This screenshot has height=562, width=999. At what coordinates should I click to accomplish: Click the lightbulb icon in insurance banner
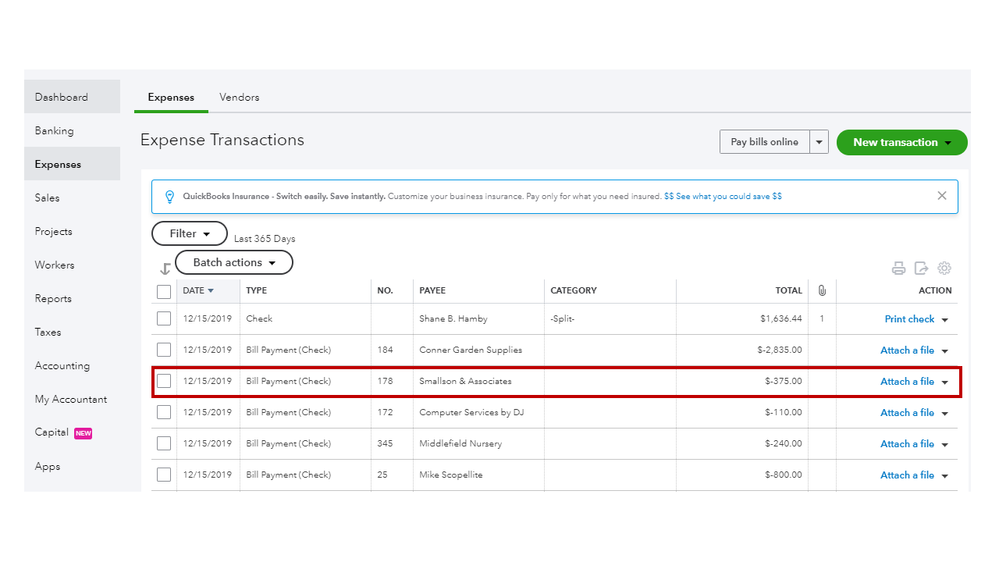pos(170,197)
